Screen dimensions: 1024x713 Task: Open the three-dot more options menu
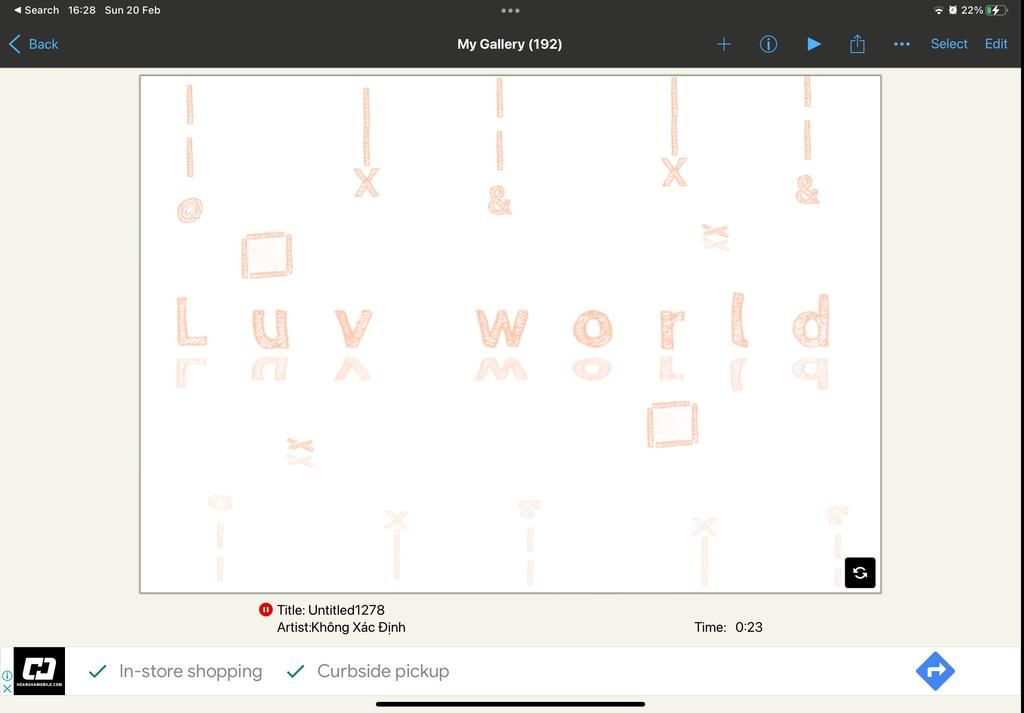(x=902, y=44)
